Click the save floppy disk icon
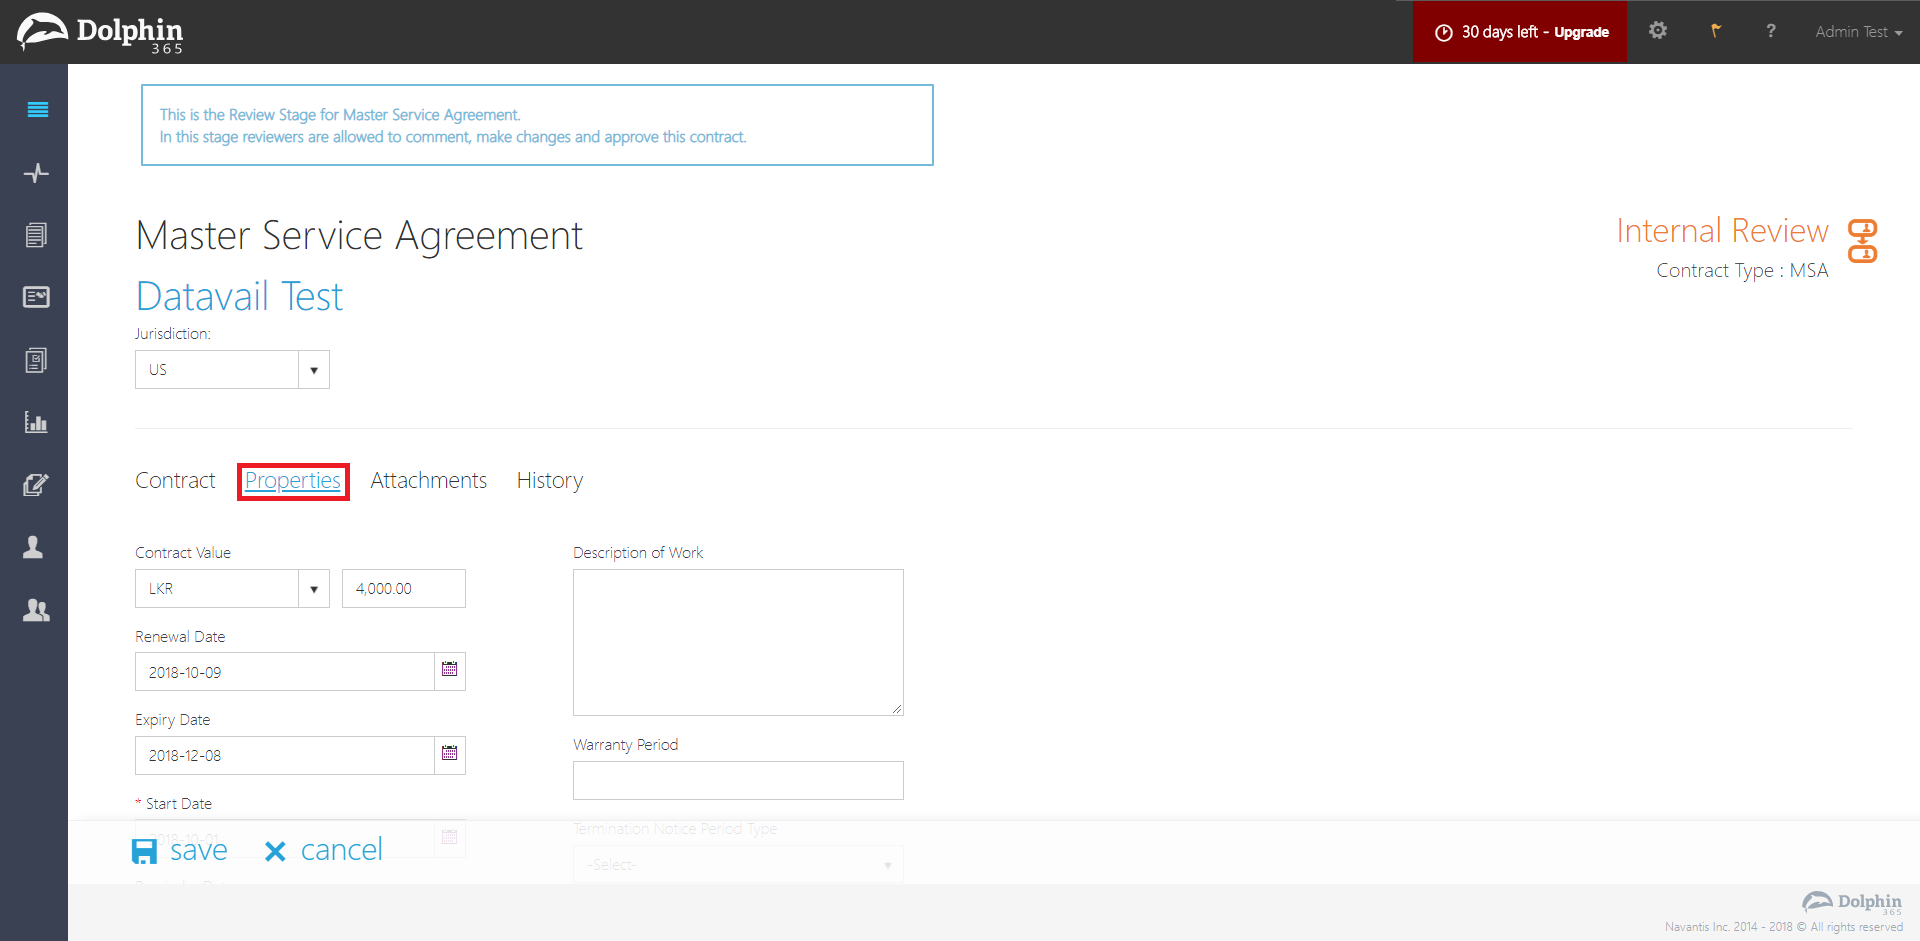Image resolution: width=1920 pixels, height=941 pixels. (x=145, y=851)
